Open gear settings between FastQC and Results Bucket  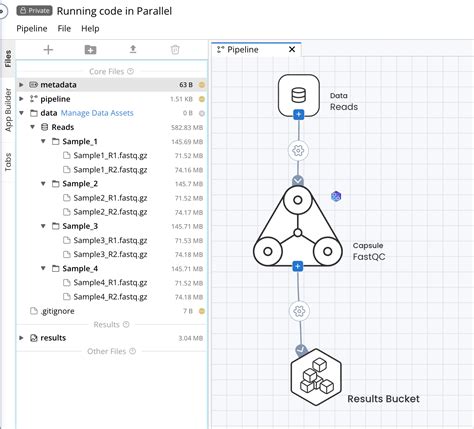tap(299, 311)
